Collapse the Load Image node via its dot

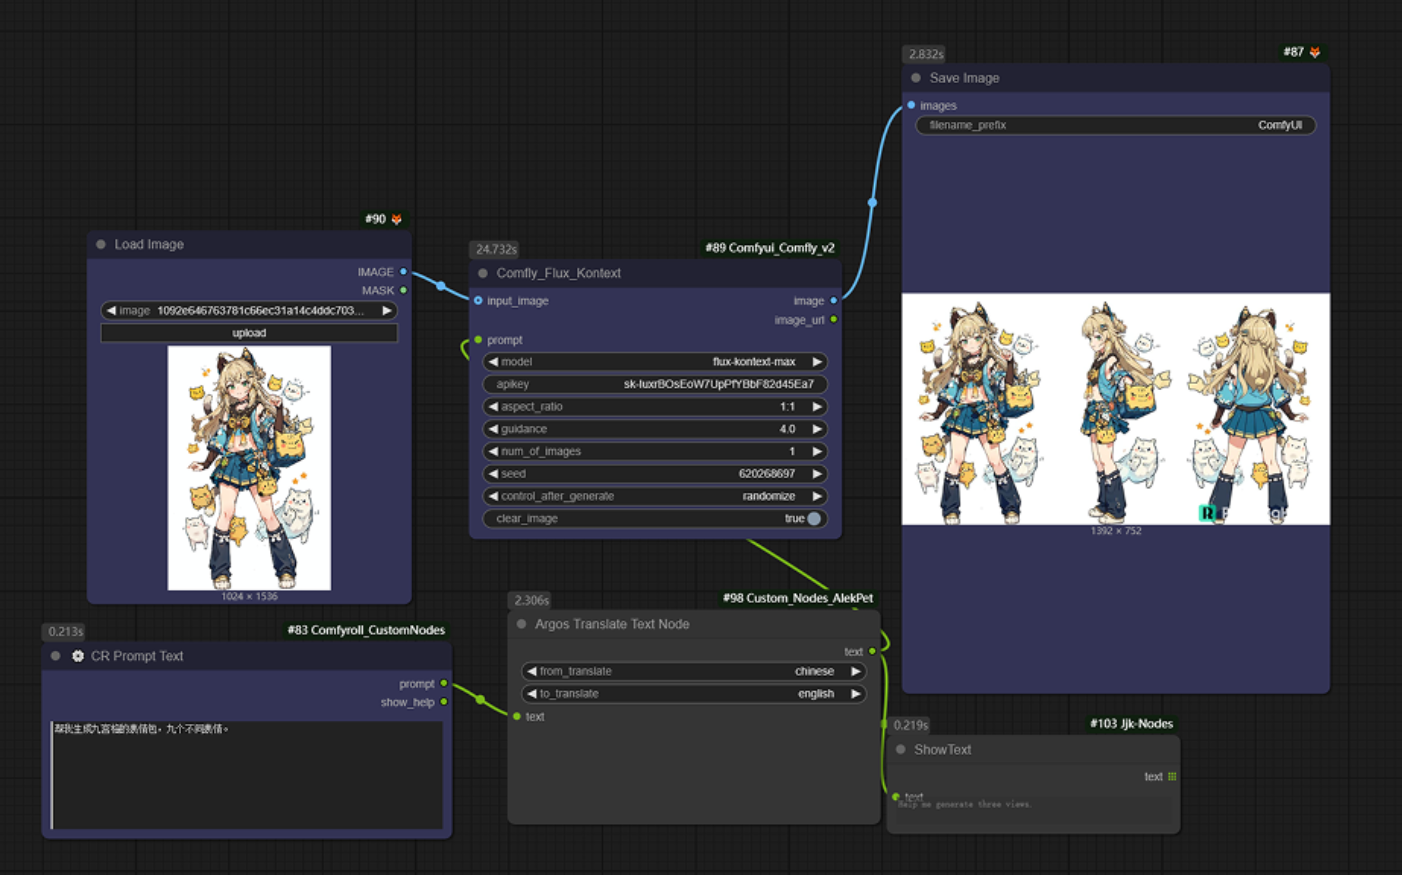(101, 244)
